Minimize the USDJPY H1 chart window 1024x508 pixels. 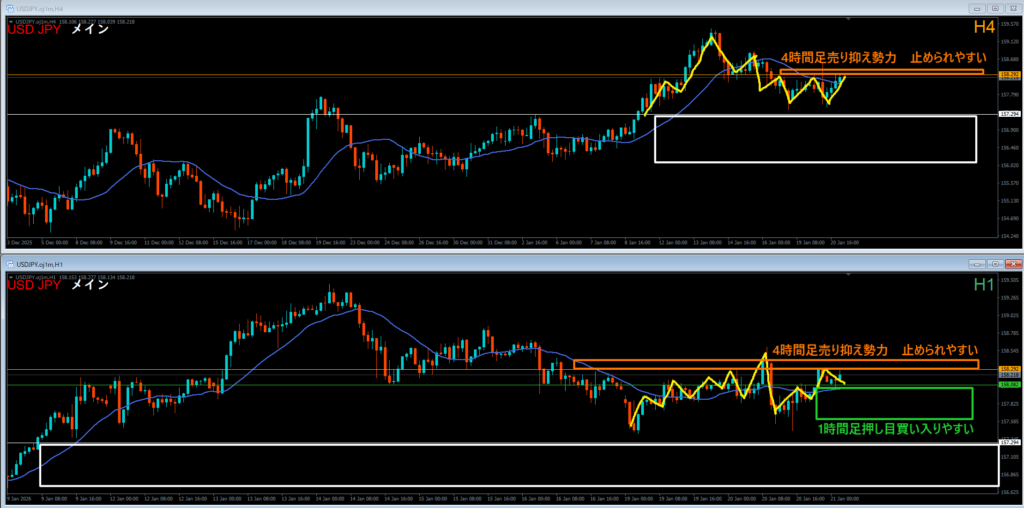pyautogui.click(x=977, y=264)
